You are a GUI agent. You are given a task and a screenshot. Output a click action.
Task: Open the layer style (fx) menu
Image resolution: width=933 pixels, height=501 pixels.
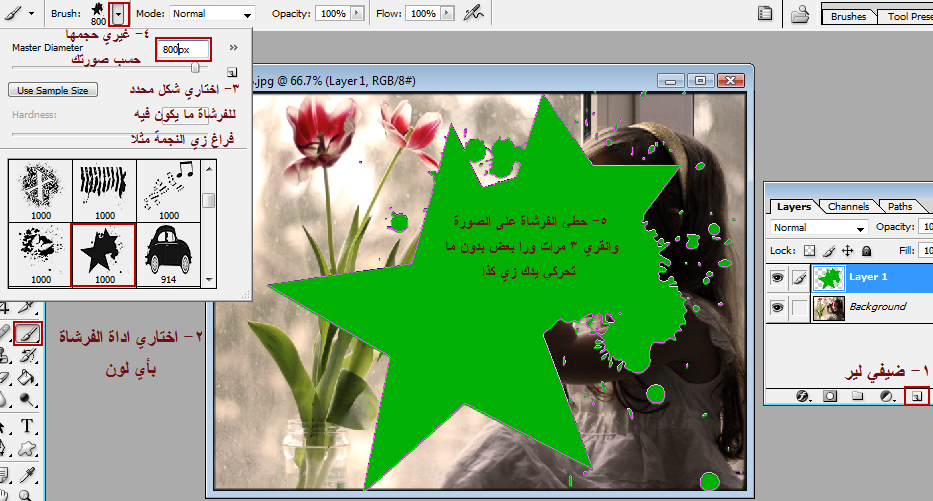click(802, 396)
